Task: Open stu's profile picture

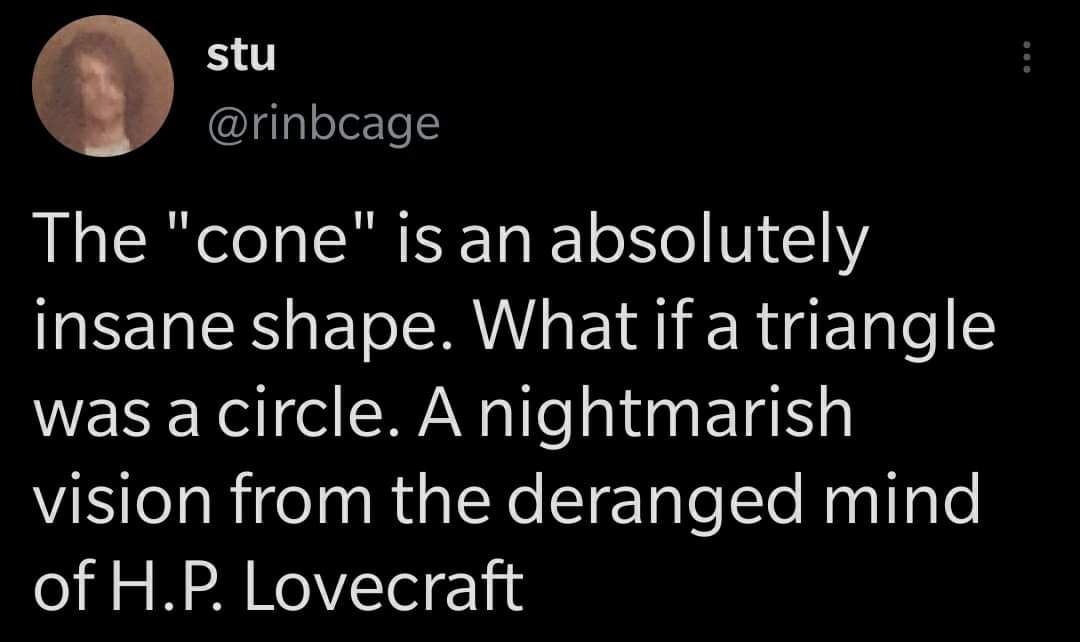Action: click(103, 85)
